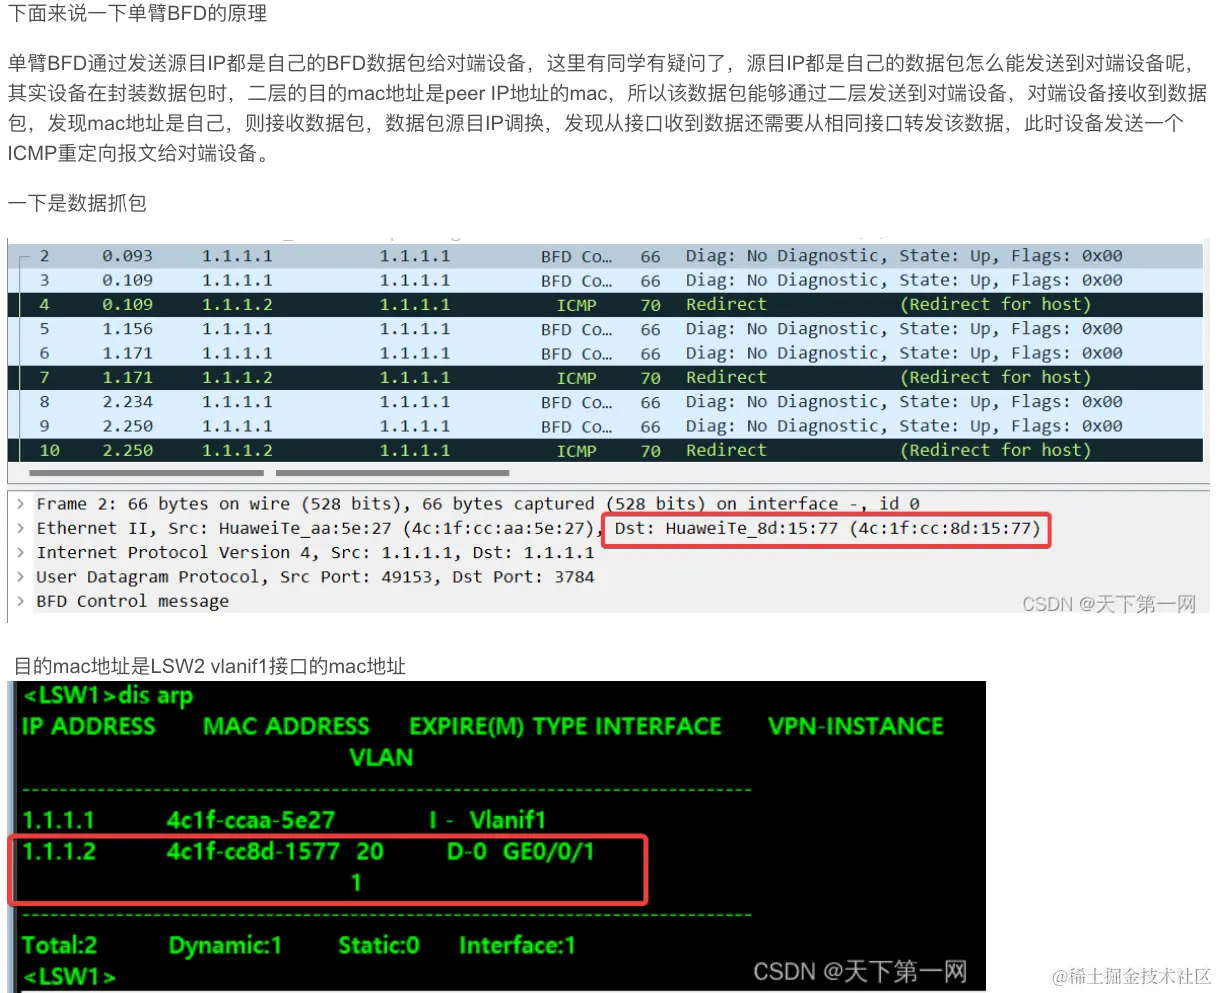Viewport: 1218px width, 993px height.
Task: Click the horizontal scrollbar under packet list
Action: (x=270, y=473)
